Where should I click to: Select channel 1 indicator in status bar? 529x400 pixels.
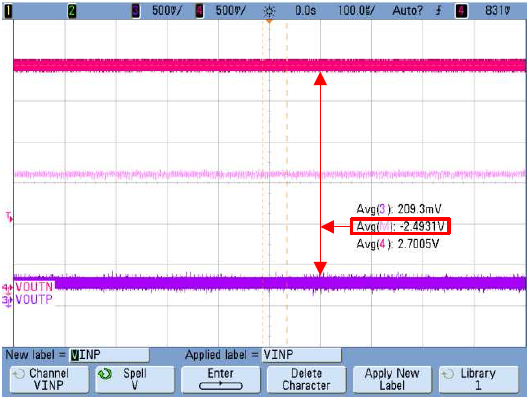[8, 11]
